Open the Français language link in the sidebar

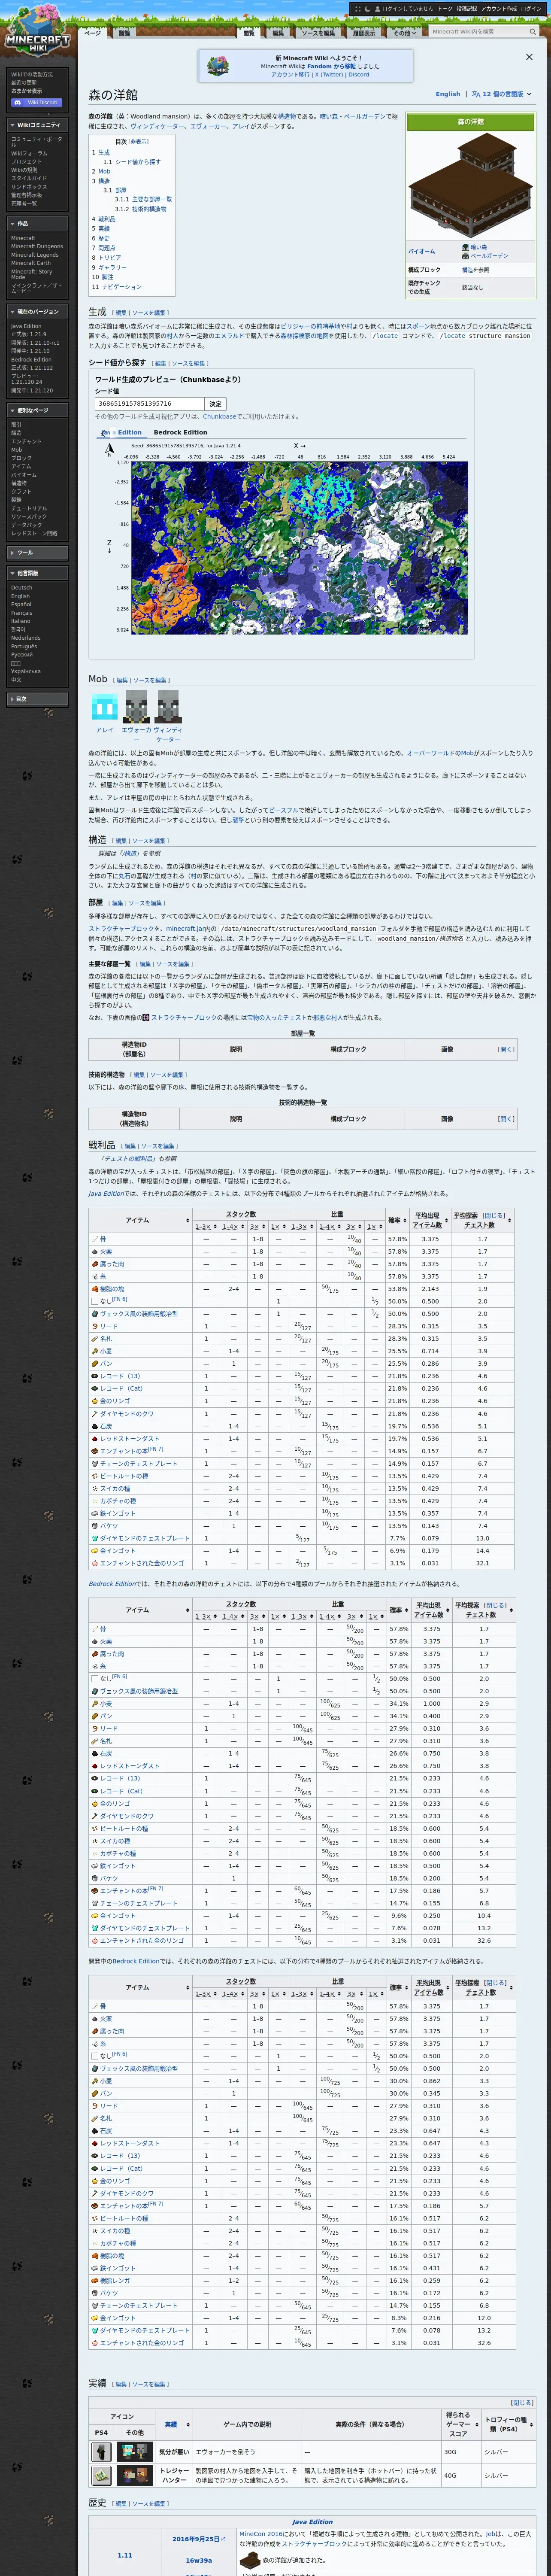[22, 613]
